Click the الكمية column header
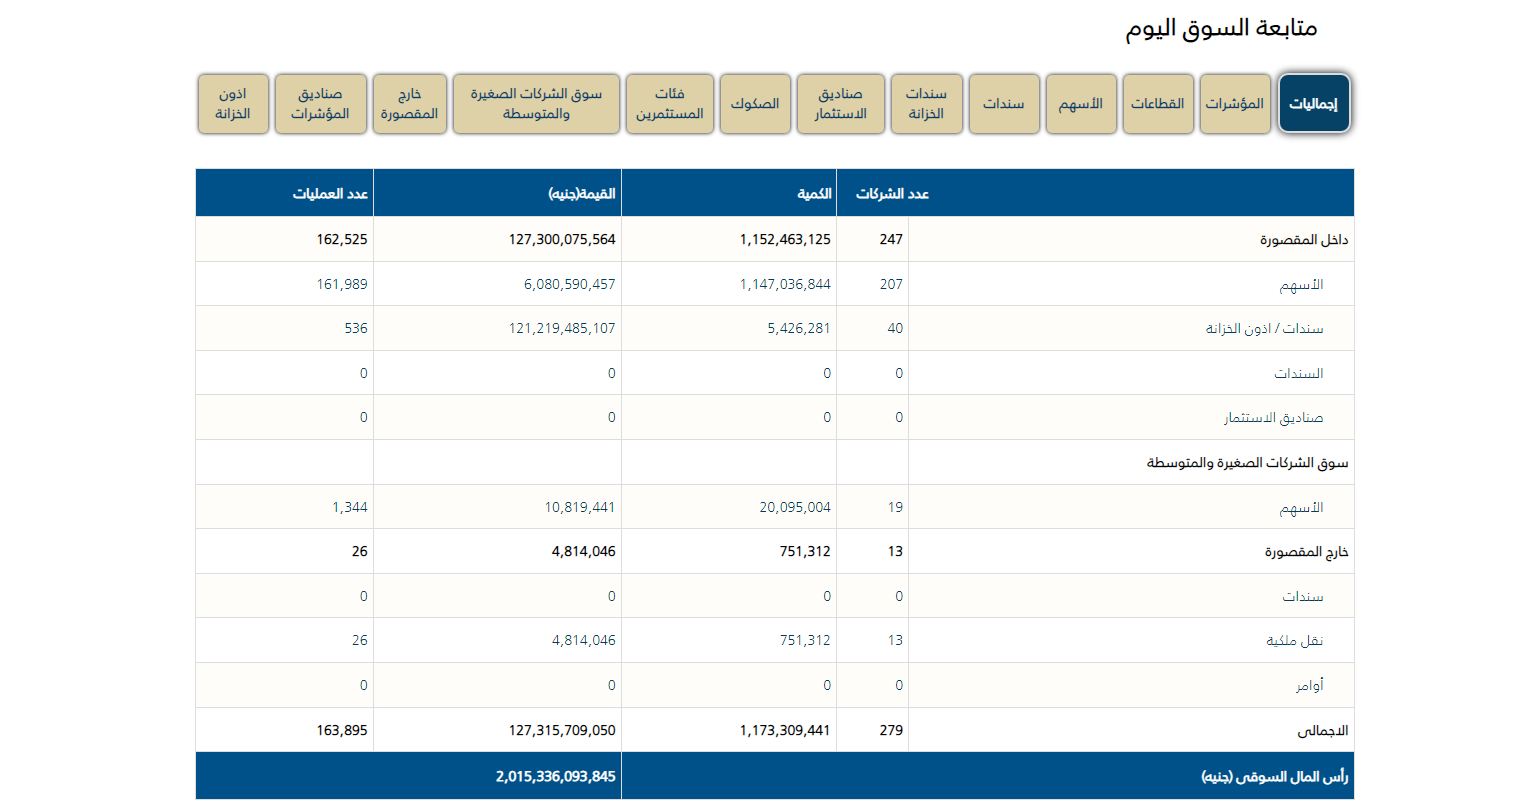This screenshot has width=1522, height=806. click(x=814, y=194)
